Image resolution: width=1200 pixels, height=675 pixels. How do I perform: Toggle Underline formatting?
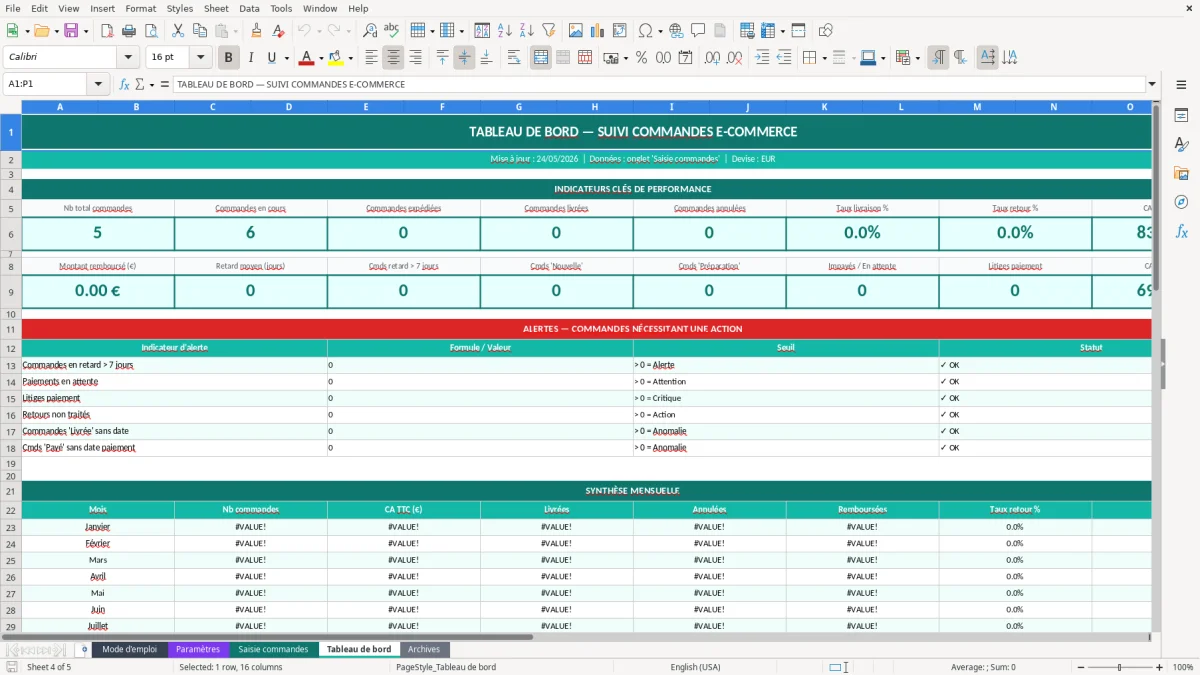[272, 58]
